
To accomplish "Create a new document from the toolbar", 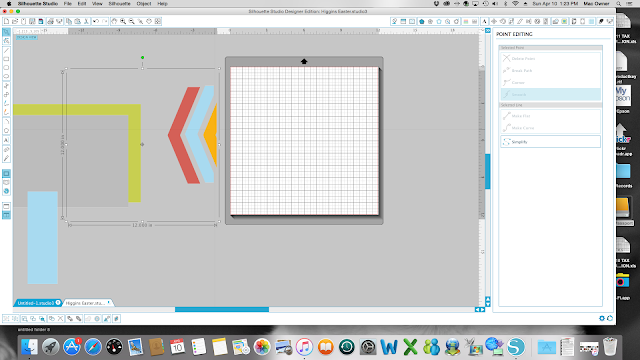I will [6, 21].
